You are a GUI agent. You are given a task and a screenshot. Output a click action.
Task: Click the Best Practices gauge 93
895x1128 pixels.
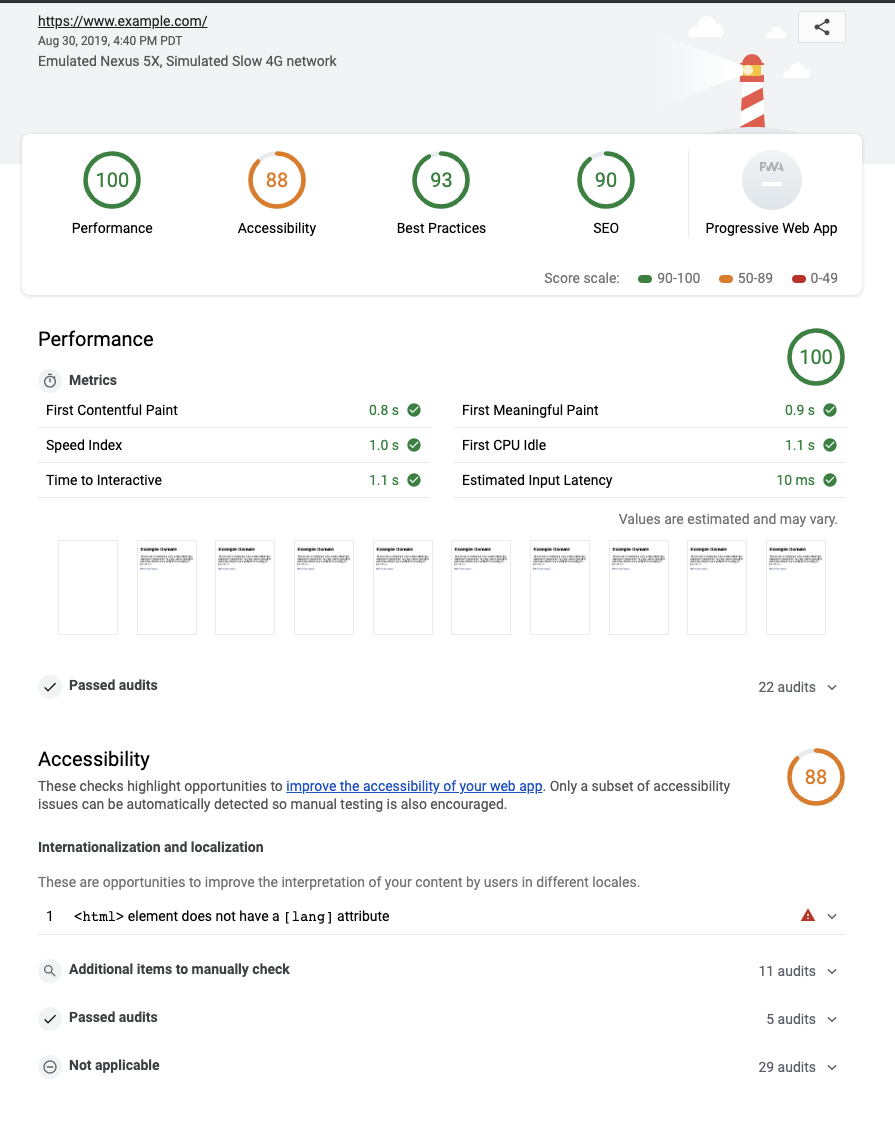point(441,181)
